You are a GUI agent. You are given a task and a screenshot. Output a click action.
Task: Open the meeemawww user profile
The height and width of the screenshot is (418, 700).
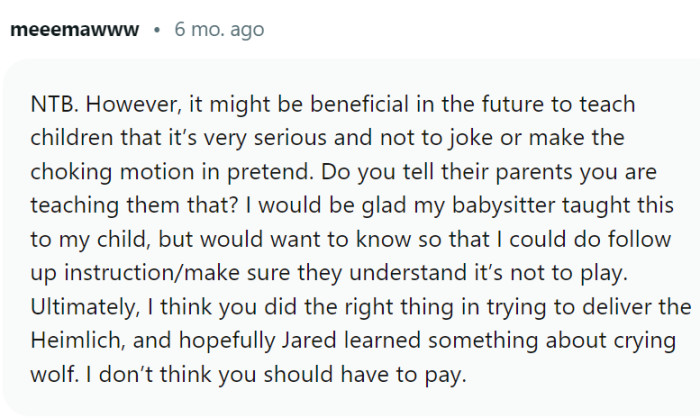tap(75, 29)
